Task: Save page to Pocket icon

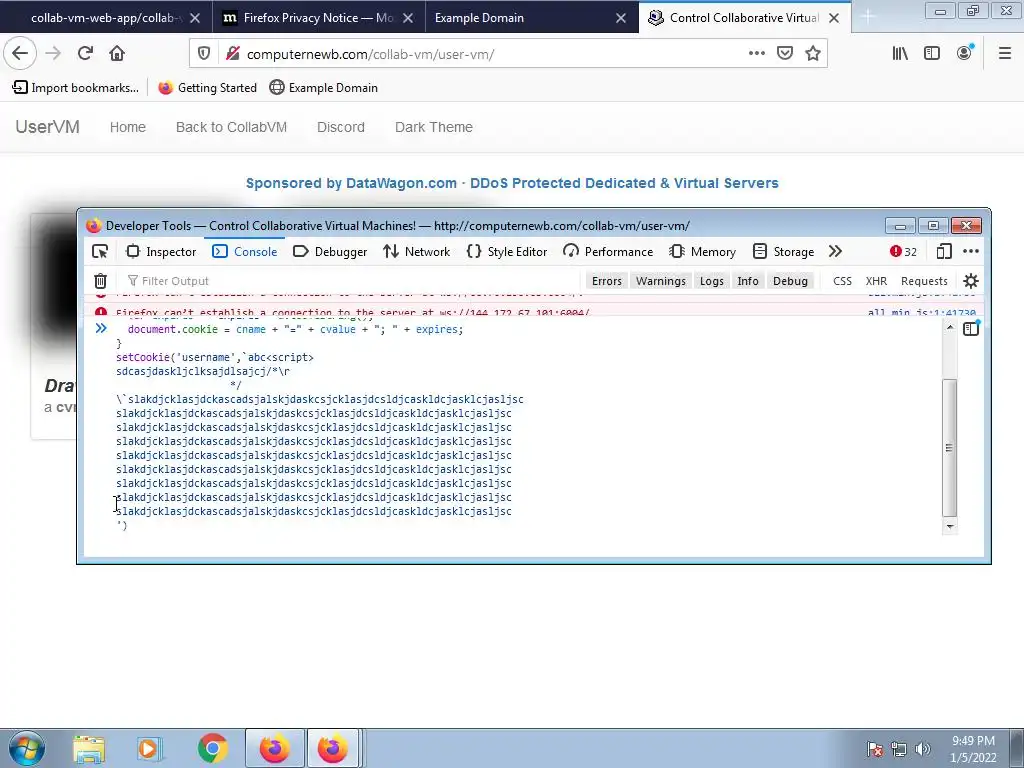Action: (785, 54)
